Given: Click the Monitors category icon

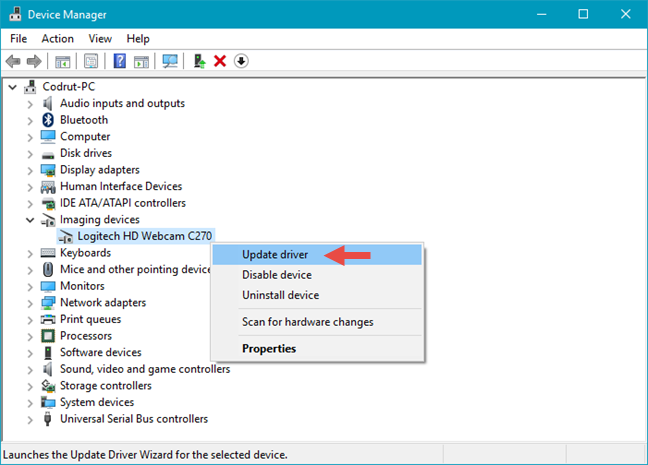Looking at the screenshot, I should coord(48,286).
